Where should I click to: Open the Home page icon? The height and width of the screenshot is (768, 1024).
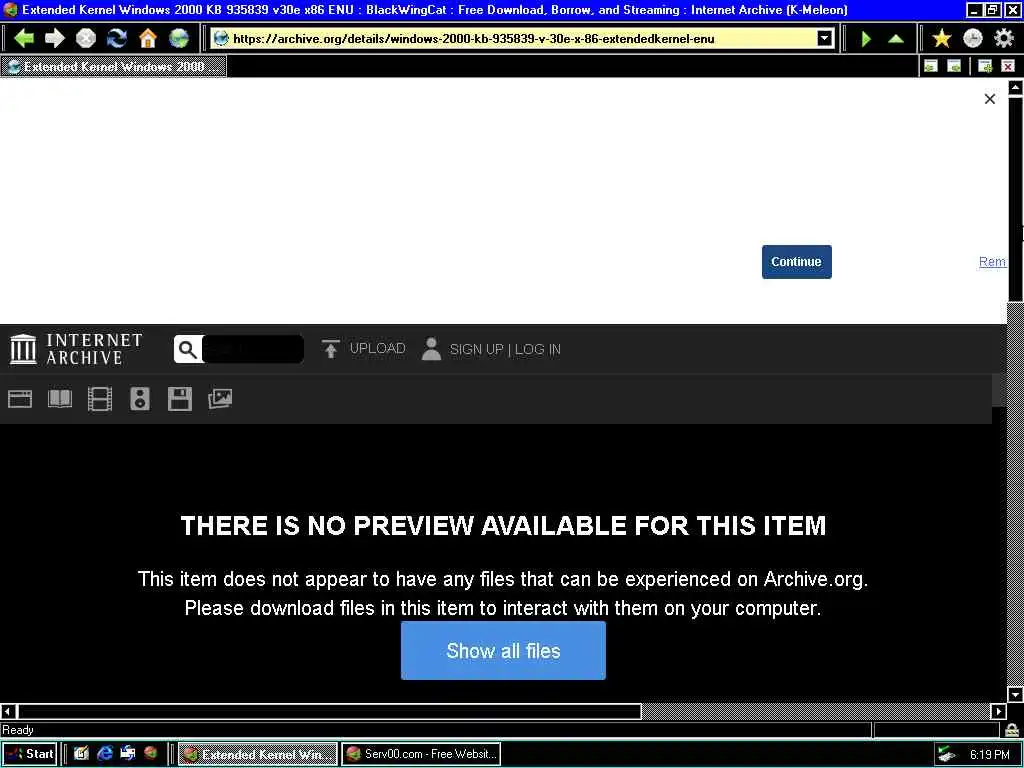coord(148,39)
